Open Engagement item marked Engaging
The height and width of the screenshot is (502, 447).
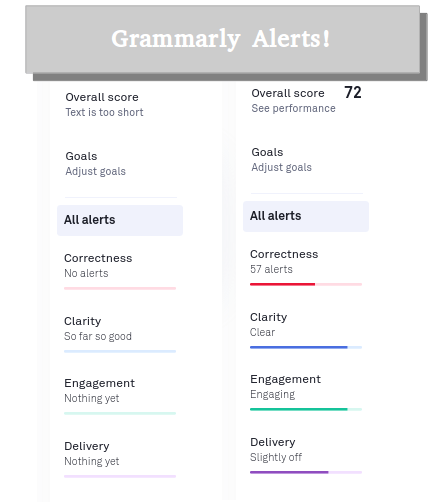pos(306,392)
